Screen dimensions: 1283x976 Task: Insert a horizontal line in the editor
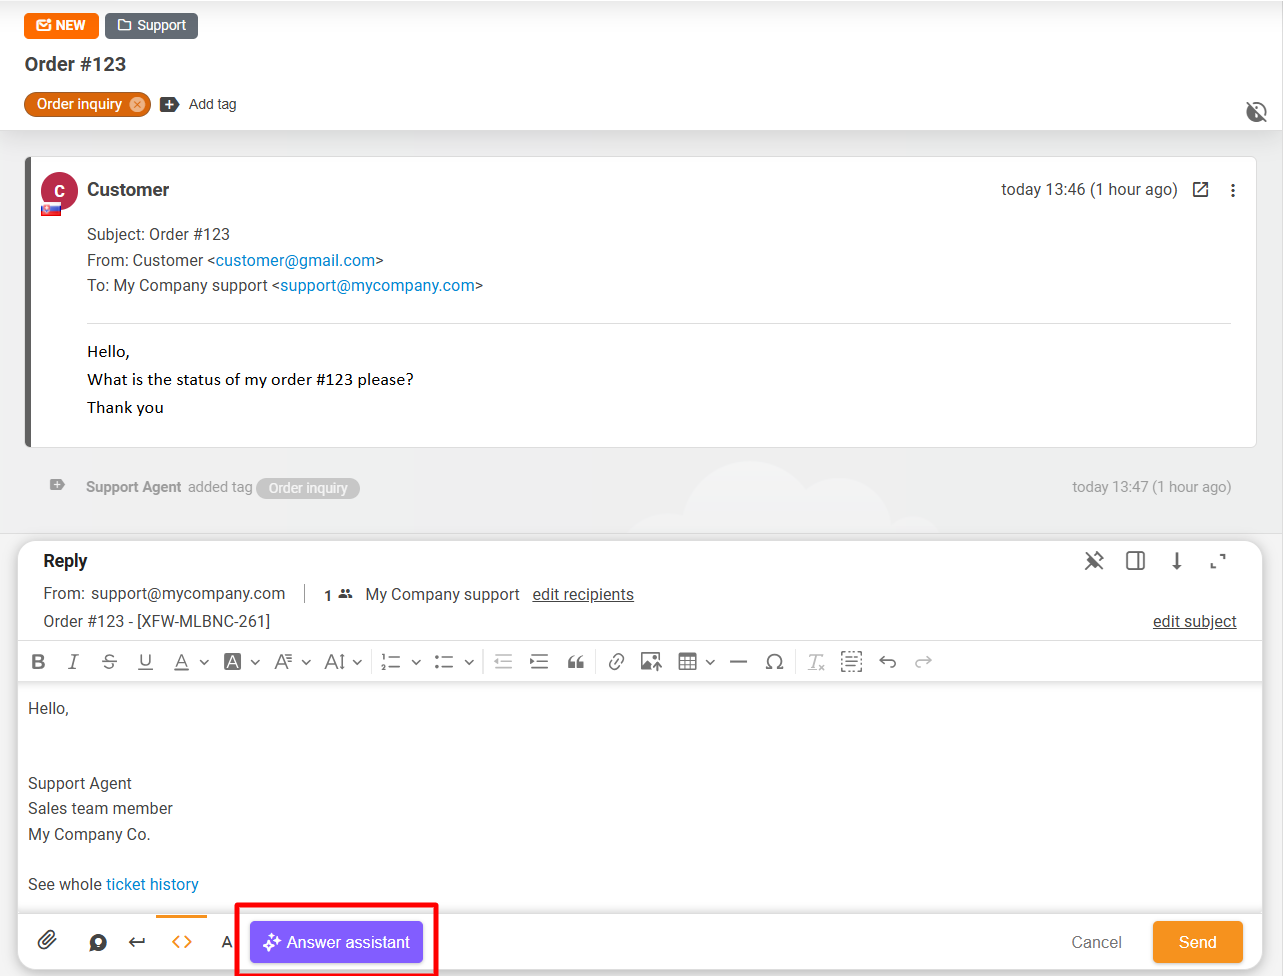[x=738, y=661]
